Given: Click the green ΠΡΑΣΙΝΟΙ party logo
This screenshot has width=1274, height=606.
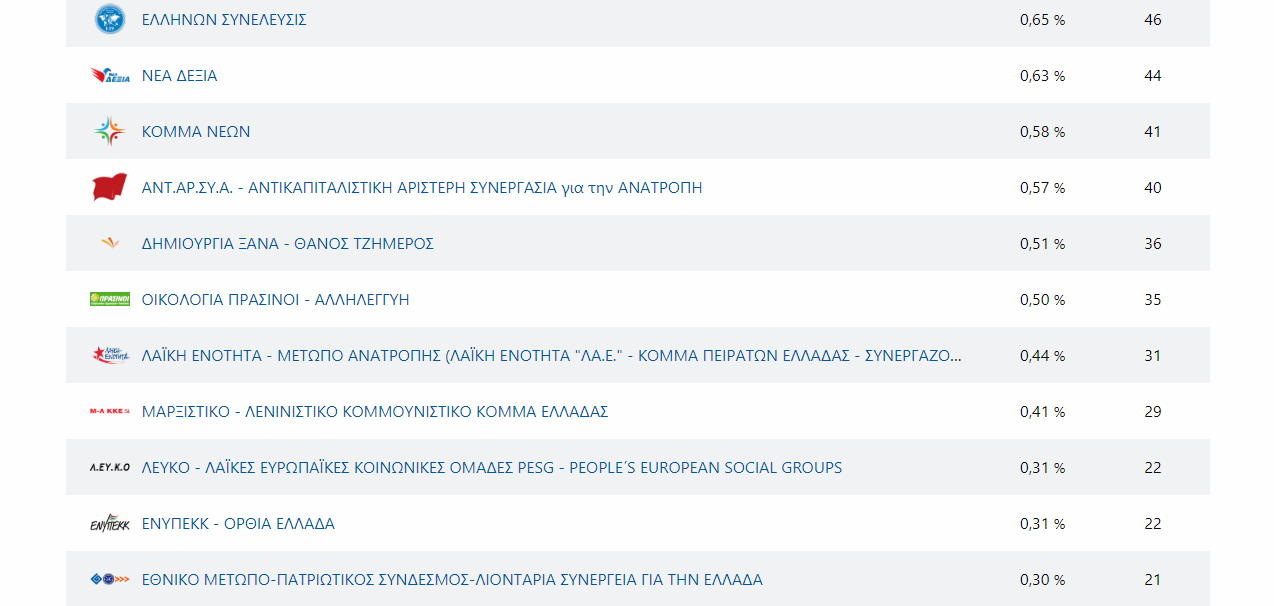Looking at the screenshot, I should tap(109, 299).
